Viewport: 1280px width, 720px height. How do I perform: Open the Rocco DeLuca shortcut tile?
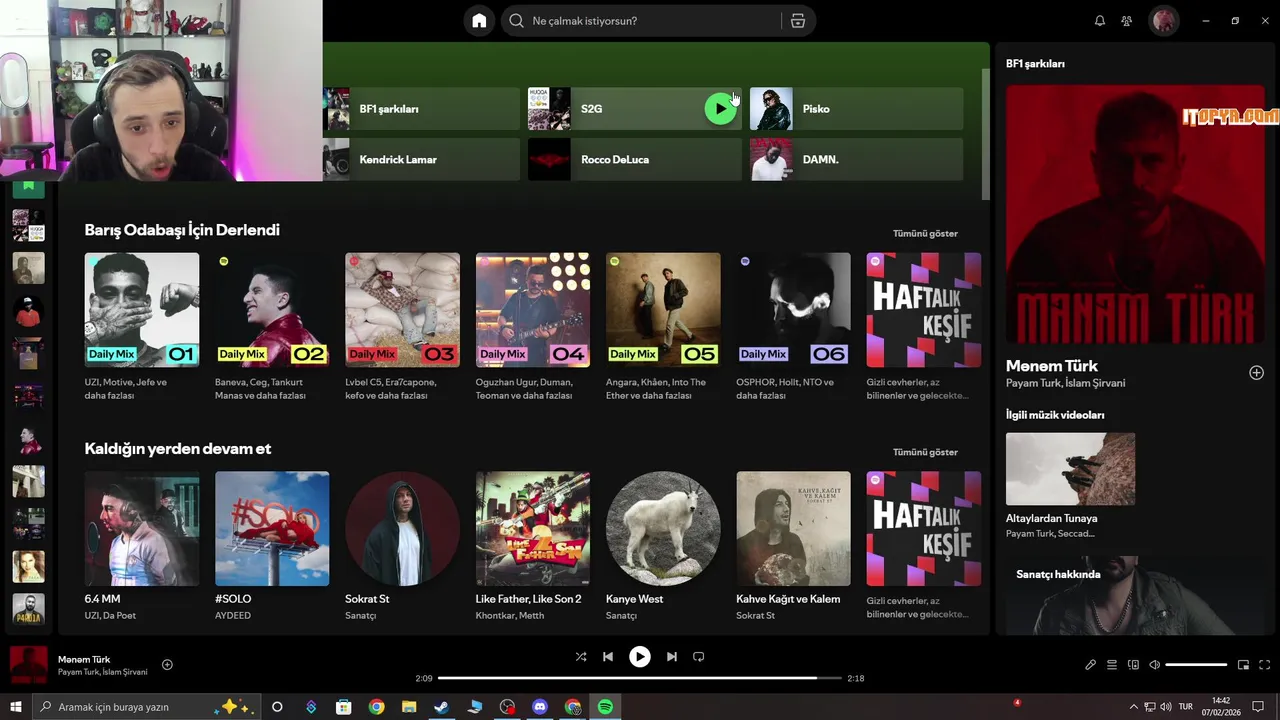pos(634,159)
